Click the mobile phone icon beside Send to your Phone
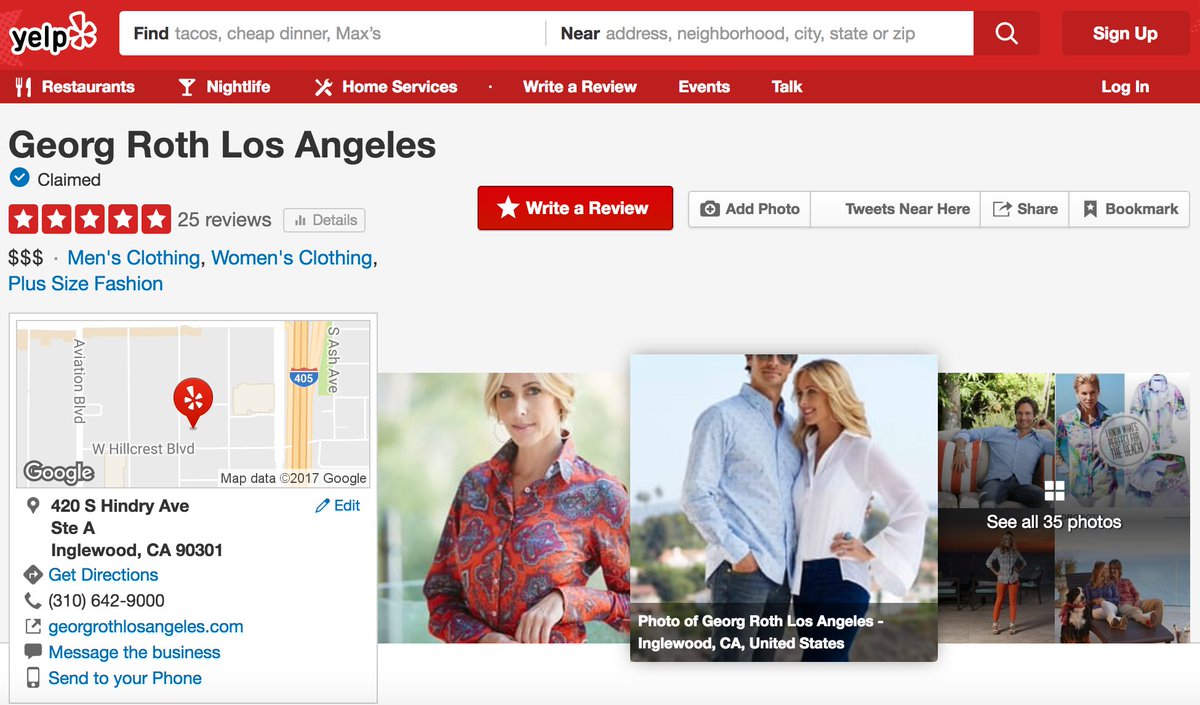This screenshot has width=1200, height=705. [x=33, y=678]
